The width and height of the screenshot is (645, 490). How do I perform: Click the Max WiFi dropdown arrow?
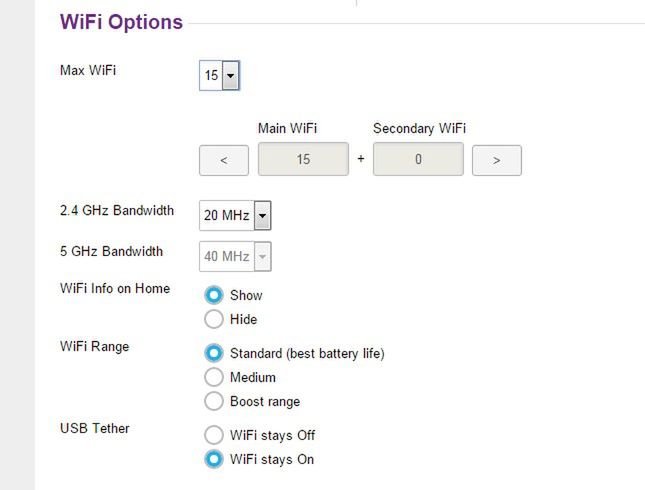pos(231,76)
